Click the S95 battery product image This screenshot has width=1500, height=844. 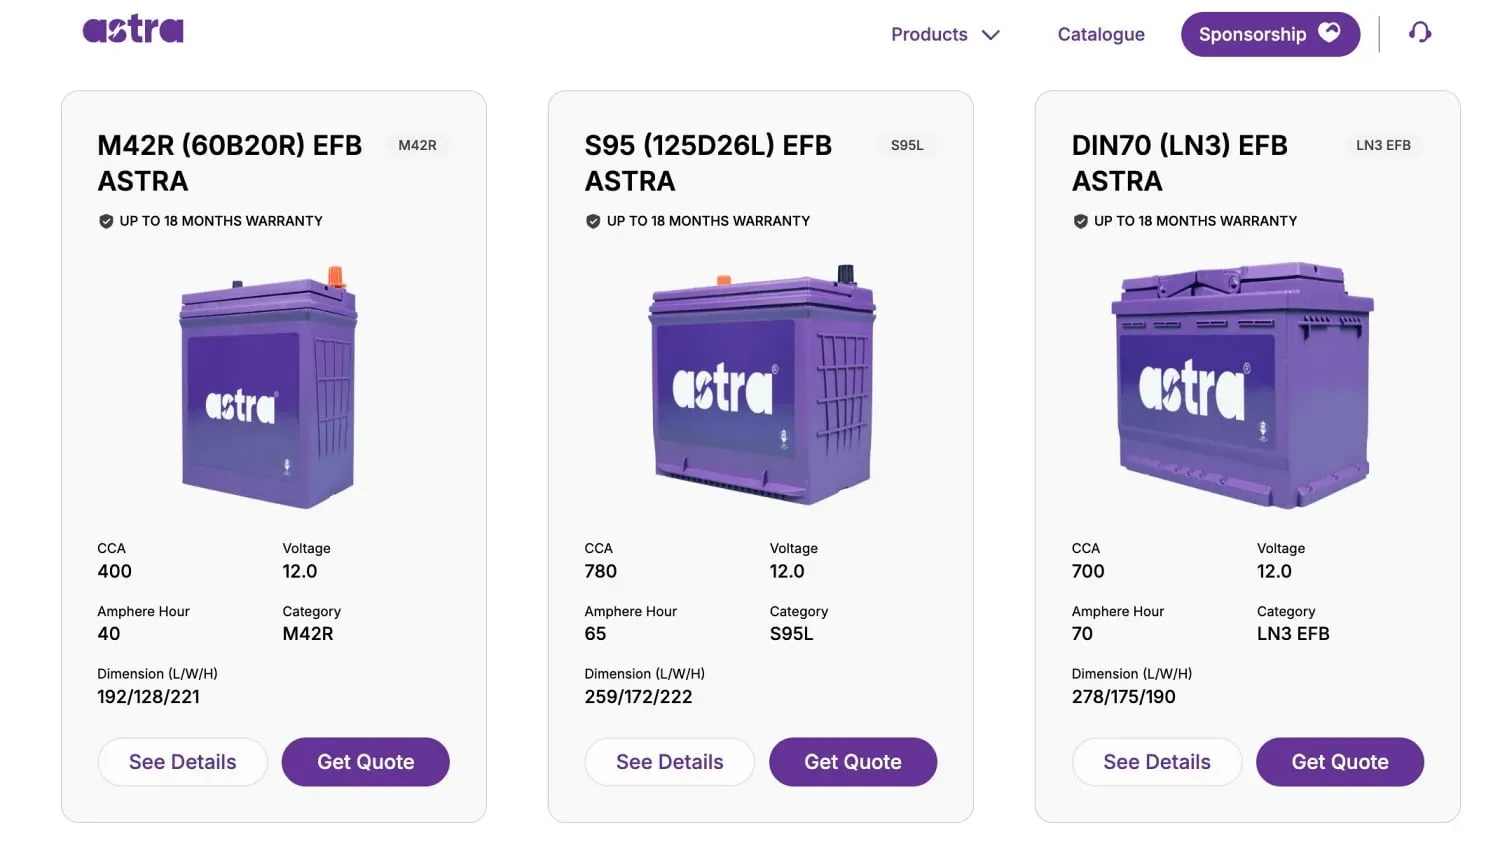point(762,385)
